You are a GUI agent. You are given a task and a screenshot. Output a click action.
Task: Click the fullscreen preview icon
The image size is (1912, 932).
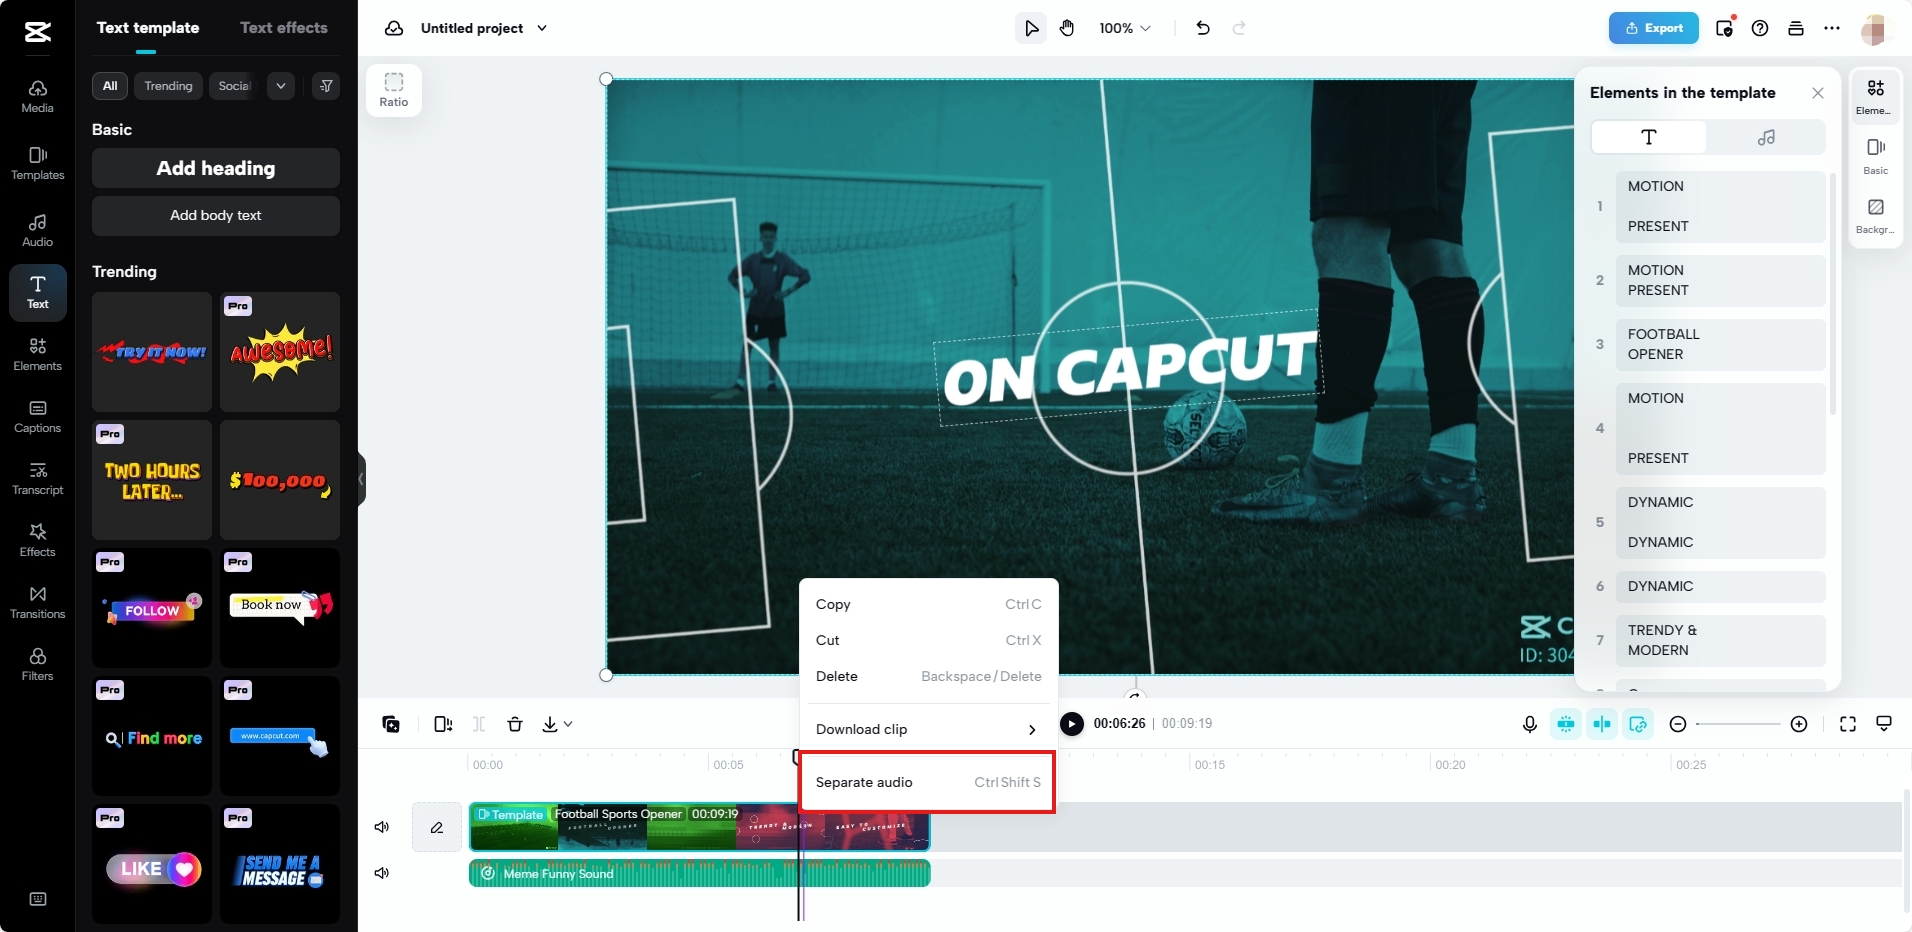[x=1848, y=723]
